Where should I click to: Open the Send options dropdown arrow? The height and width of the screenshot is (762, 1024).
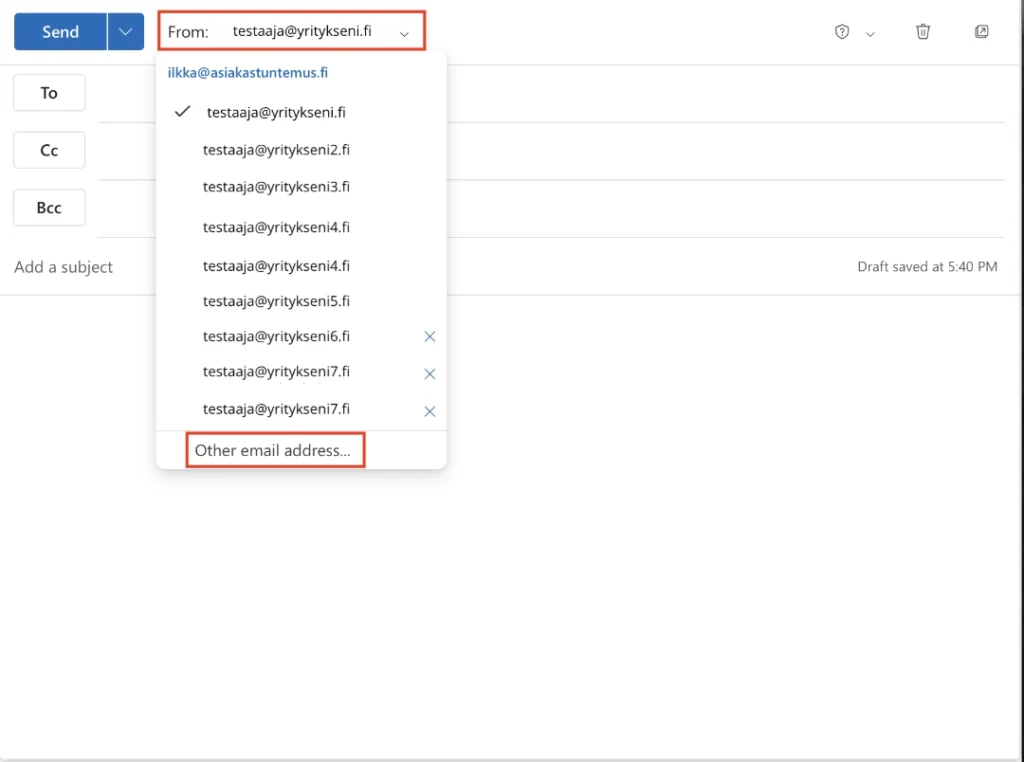point(125,31)
